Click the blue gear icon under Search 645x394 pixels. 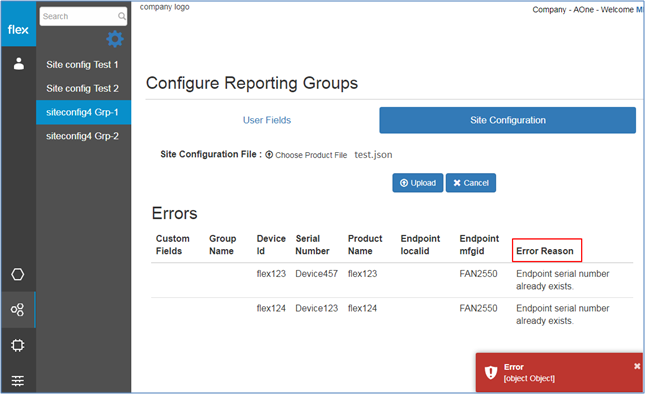(115, 39)
